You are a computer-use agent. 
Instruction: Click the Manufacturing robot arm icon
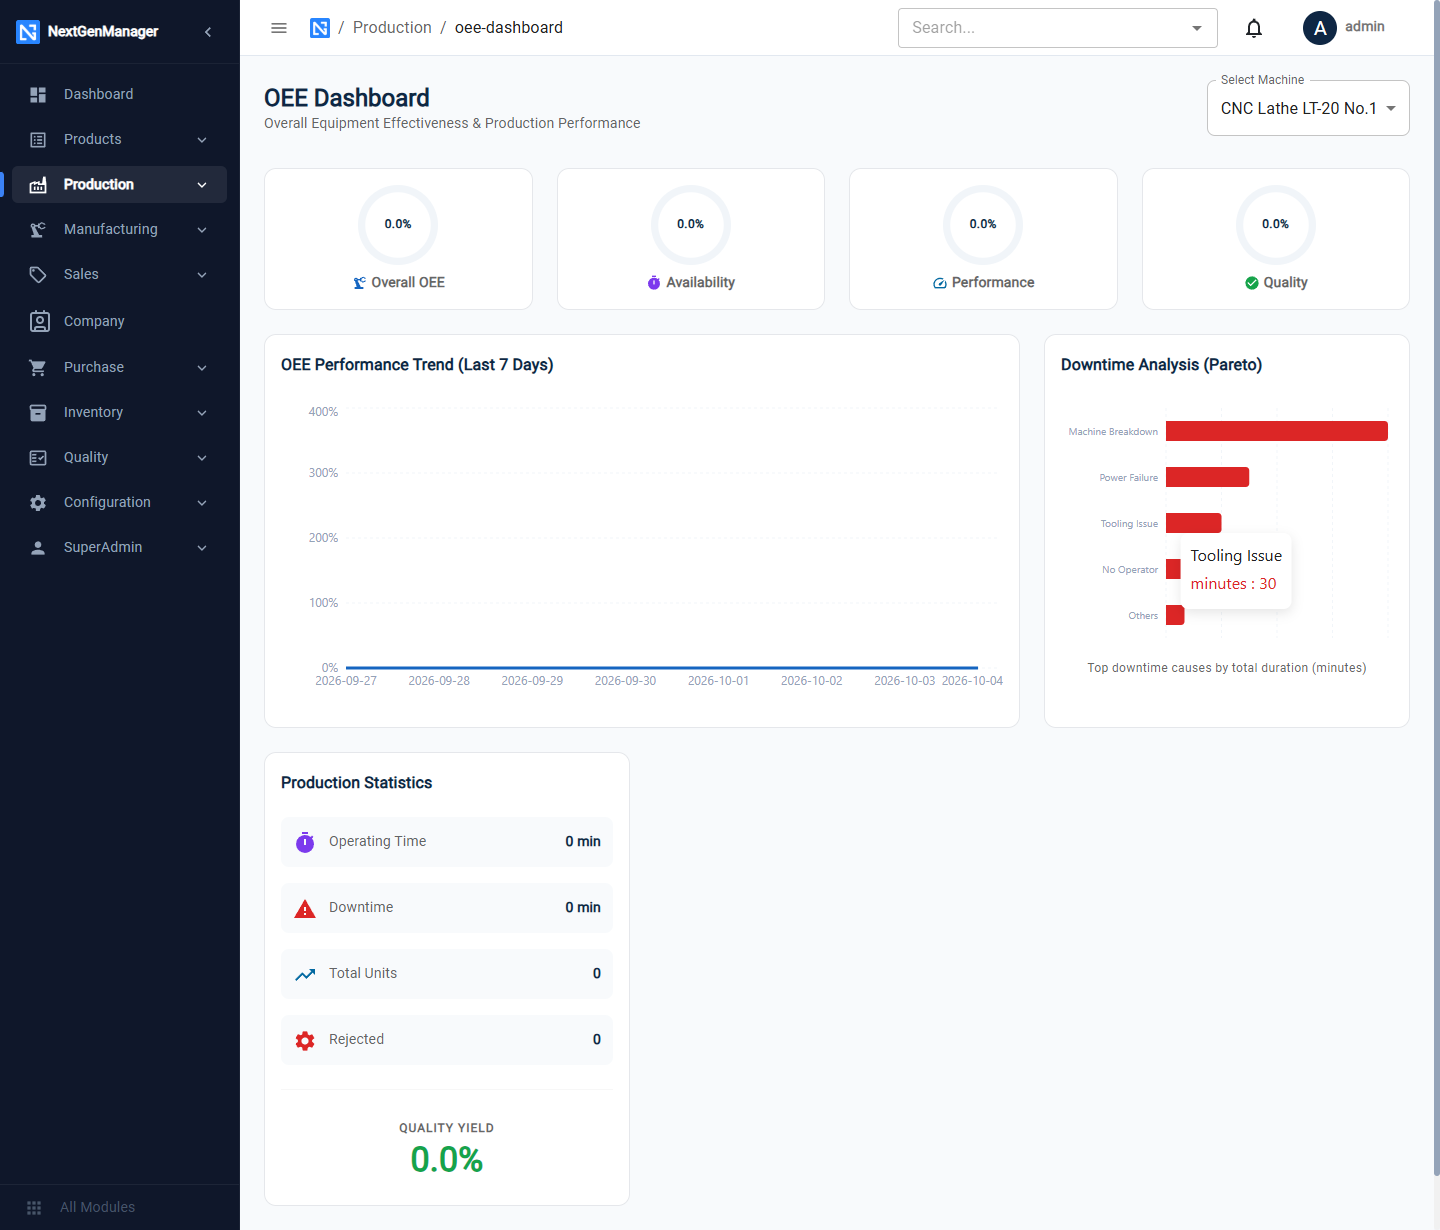pos(38,230)
